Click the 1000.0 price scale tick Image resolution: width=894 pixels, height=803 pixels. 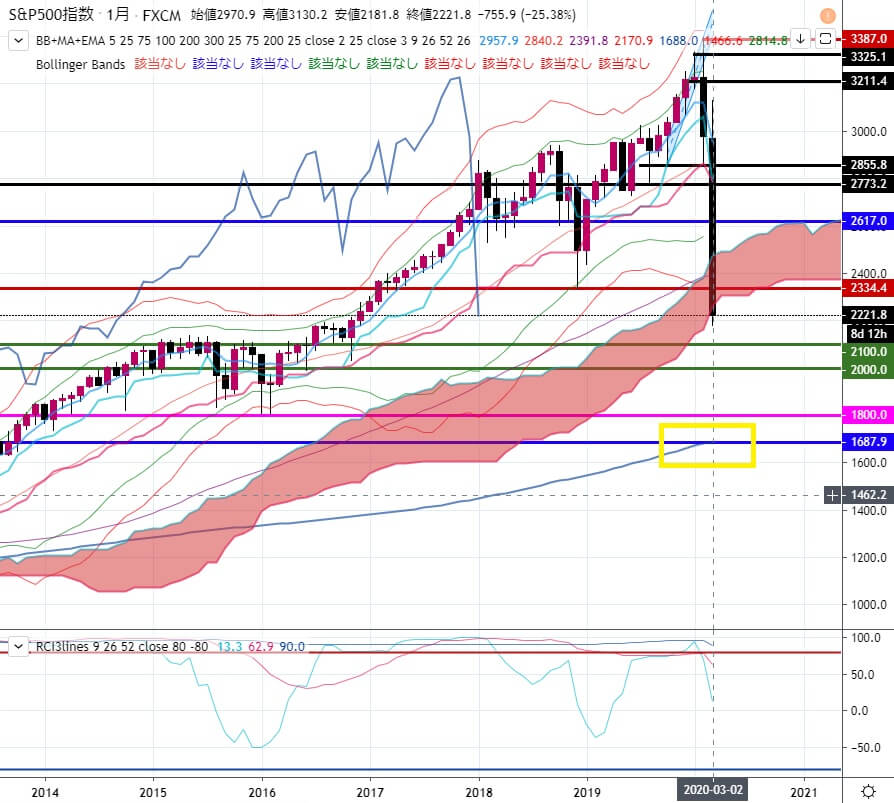(868, 605)
